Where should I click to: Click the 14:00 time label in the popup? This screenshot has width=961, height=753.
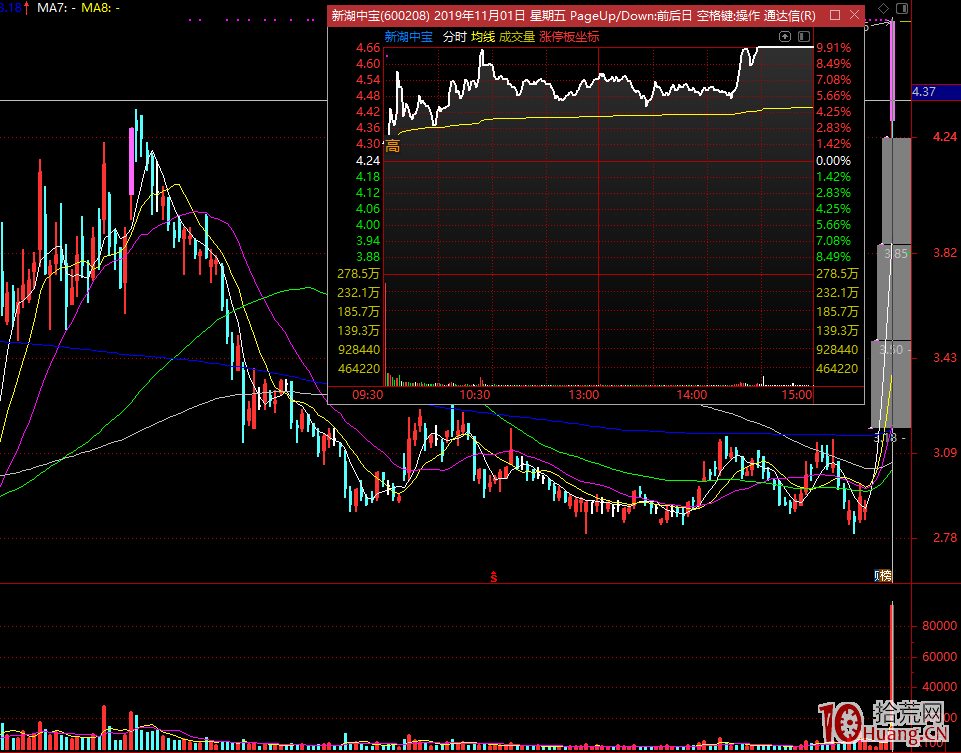point(691,395)
